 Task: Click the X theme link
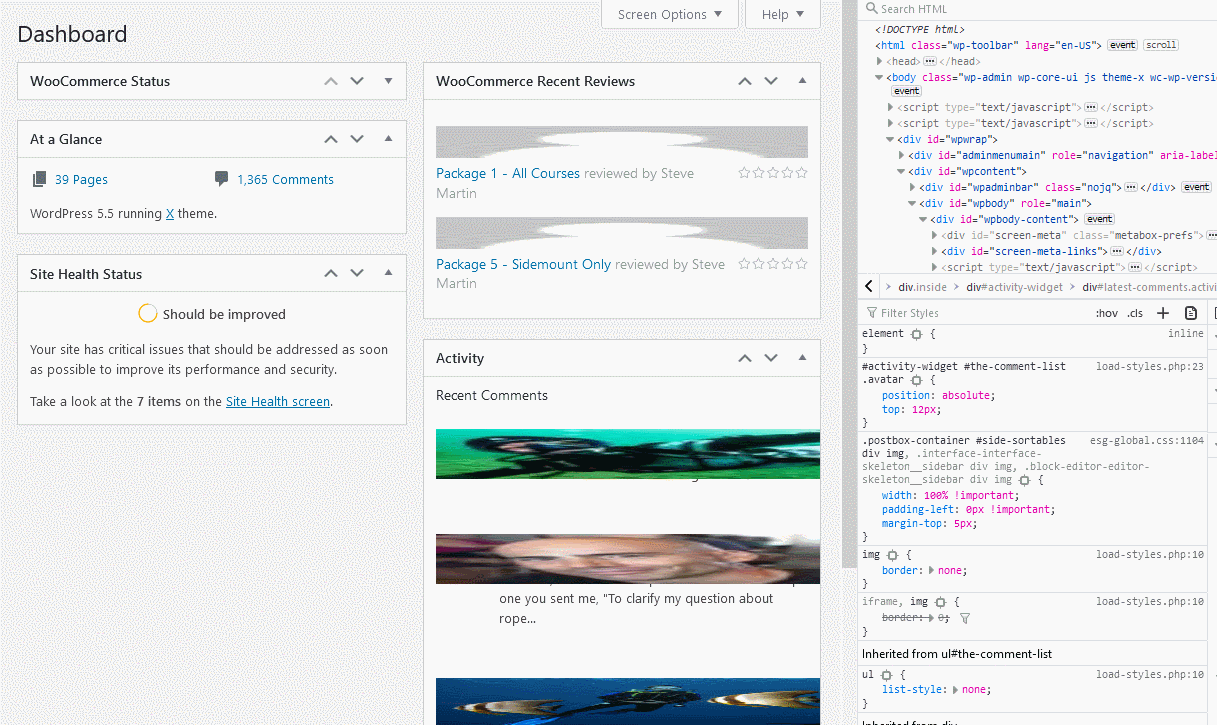click(170, 213)
